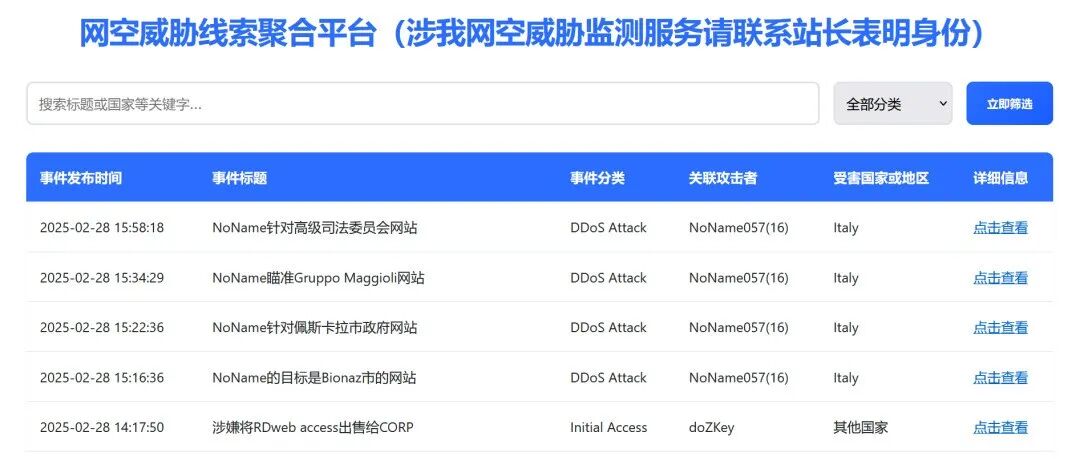
Task: Click DDoS Attack in the 佩斯卡拉 row
Action: point(608,327)
